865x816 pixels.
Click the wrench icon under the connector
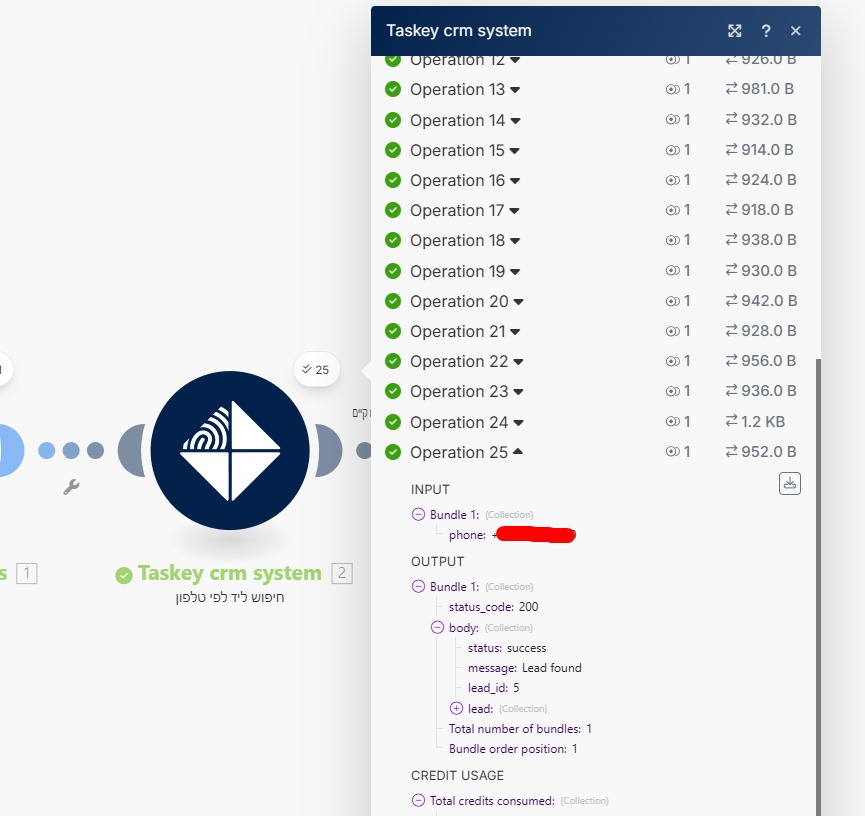tap(71, 488)
